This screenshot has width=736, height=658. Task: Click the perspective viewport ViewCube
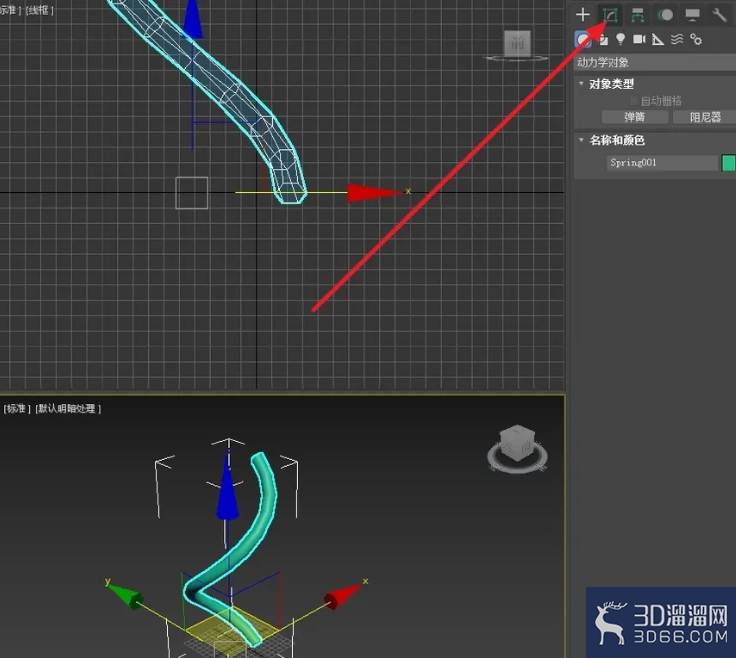[x=517, y=446]
